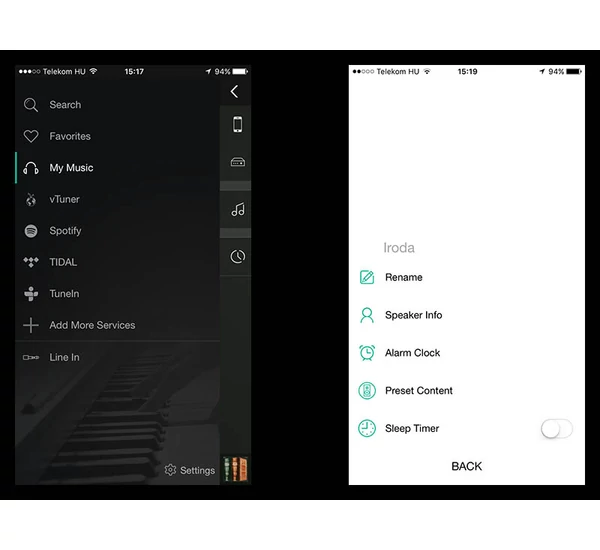Tap Add More Services plus icon
Screen dimensions: 600x550
pos(31,326)
